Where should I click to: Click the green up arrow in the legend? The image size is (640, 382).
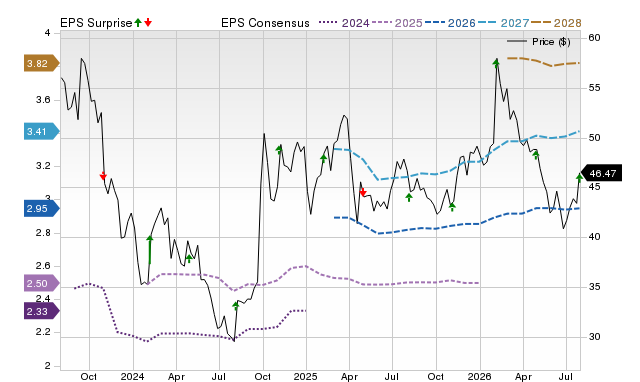click(138, 22)
